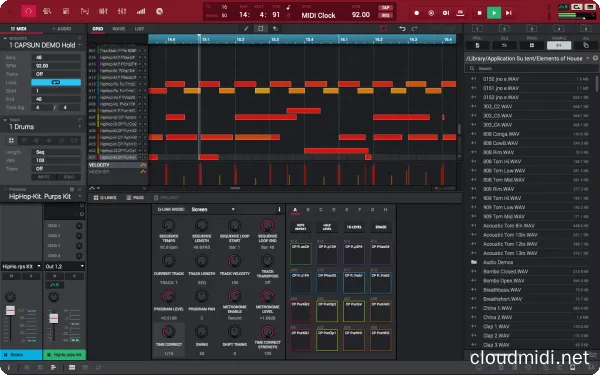Open the signal bars icon in top toolbar
Image resolution: width=600 pixels, height=375 pixels.
(x=141, y=11)
